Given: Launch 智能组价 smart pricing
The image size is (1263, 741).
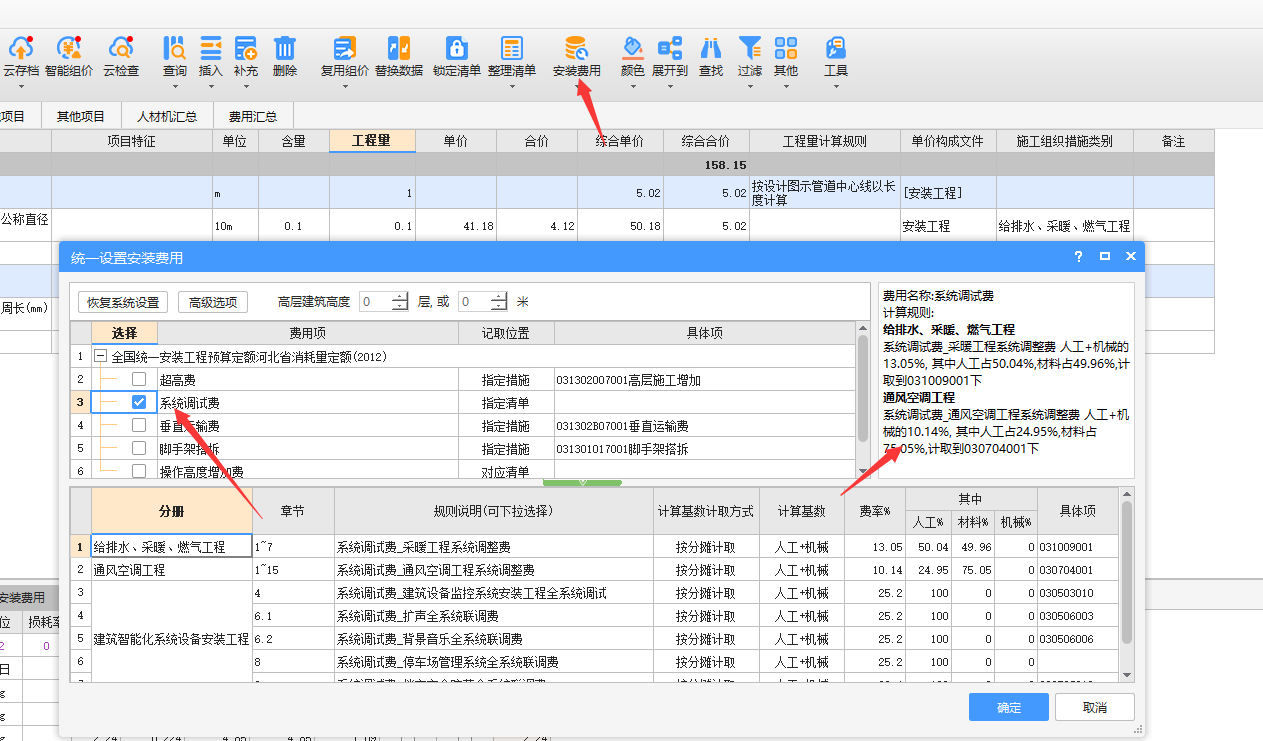Looking at the screenshot, I should pos(69,58).
